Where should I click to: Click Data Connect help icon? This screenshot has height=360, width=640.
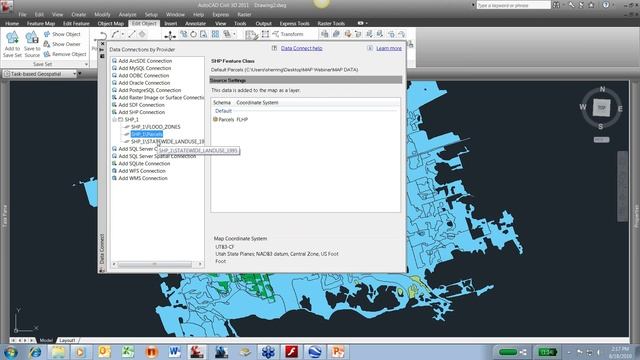coord(274,48)
